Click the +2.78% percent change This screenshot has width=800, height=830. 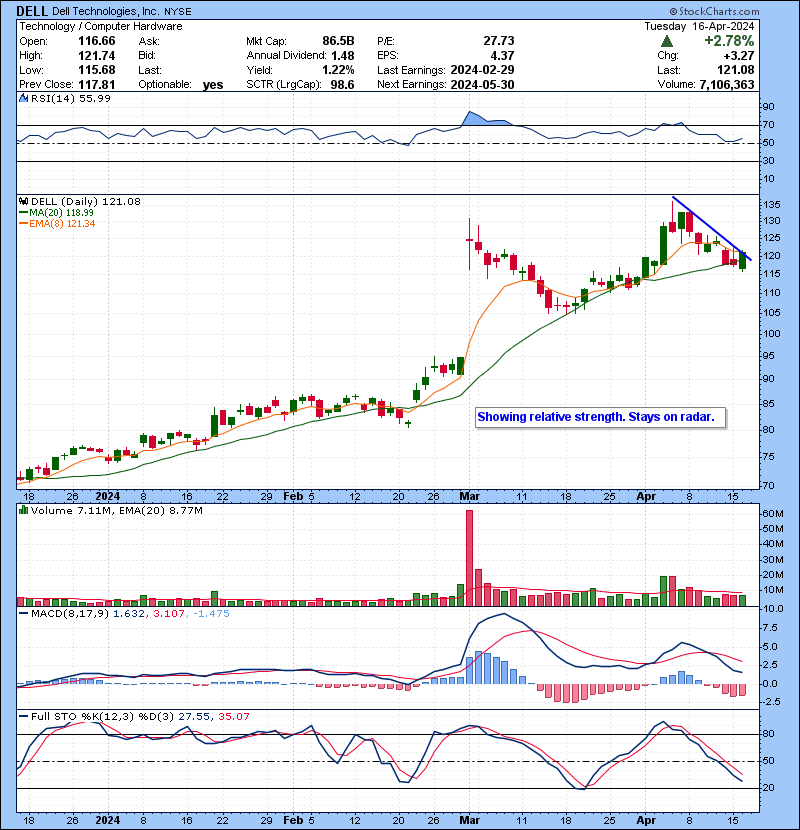point(729,41)
